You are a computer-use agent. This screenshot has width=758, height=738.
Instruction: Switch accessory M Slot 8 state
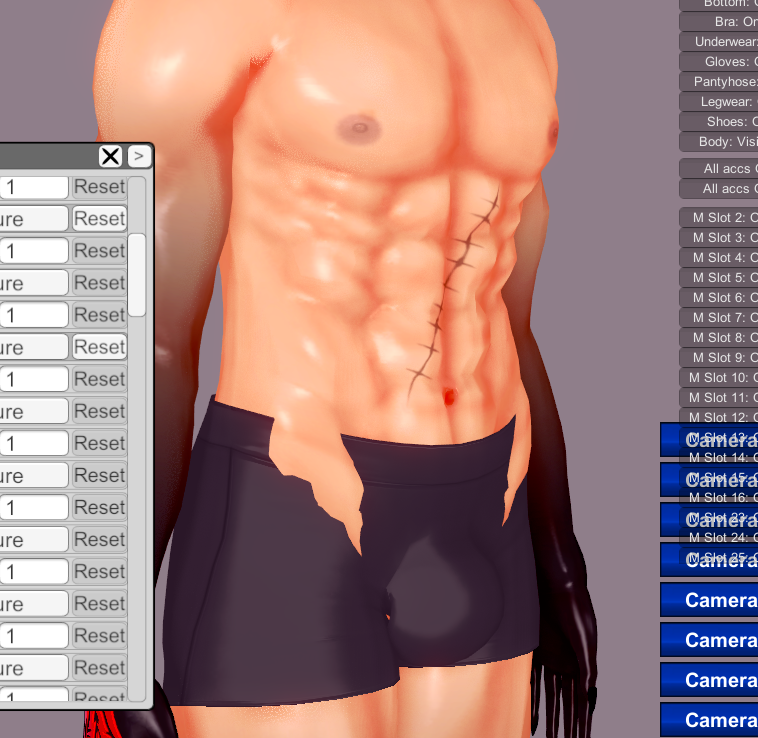tap(719, 337)
